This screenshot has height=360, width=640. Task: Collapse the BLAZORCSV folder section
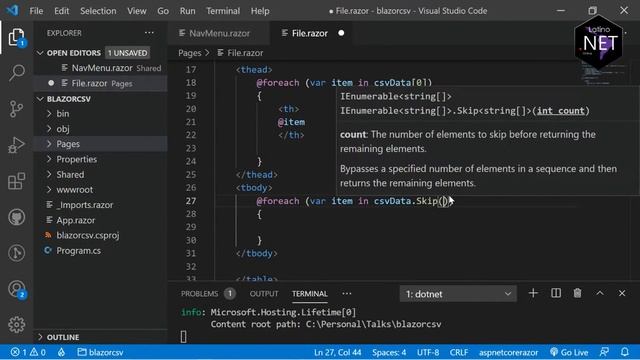click(x=40, y=99)
